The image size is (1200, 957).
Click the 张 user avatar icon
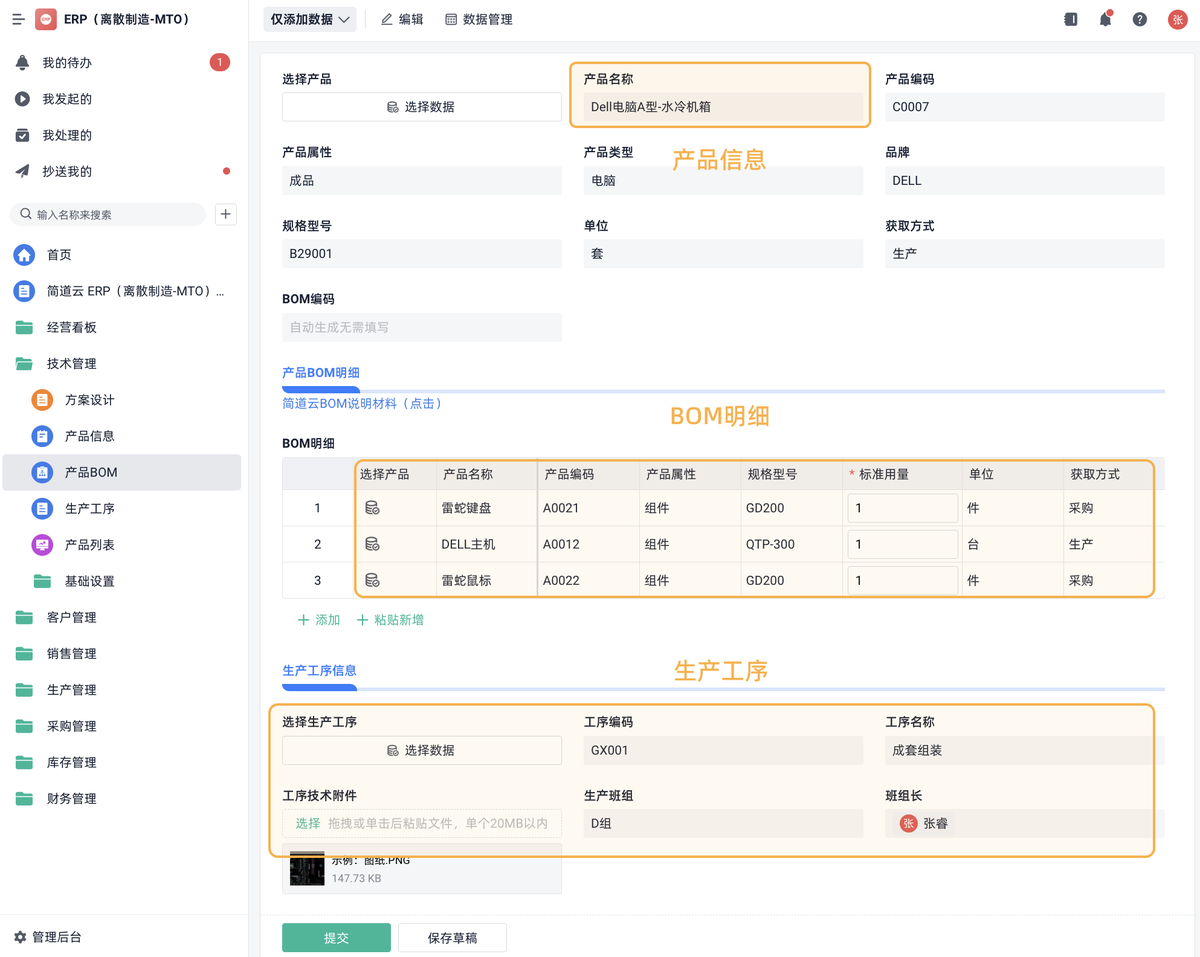(x=1177, y=18)
